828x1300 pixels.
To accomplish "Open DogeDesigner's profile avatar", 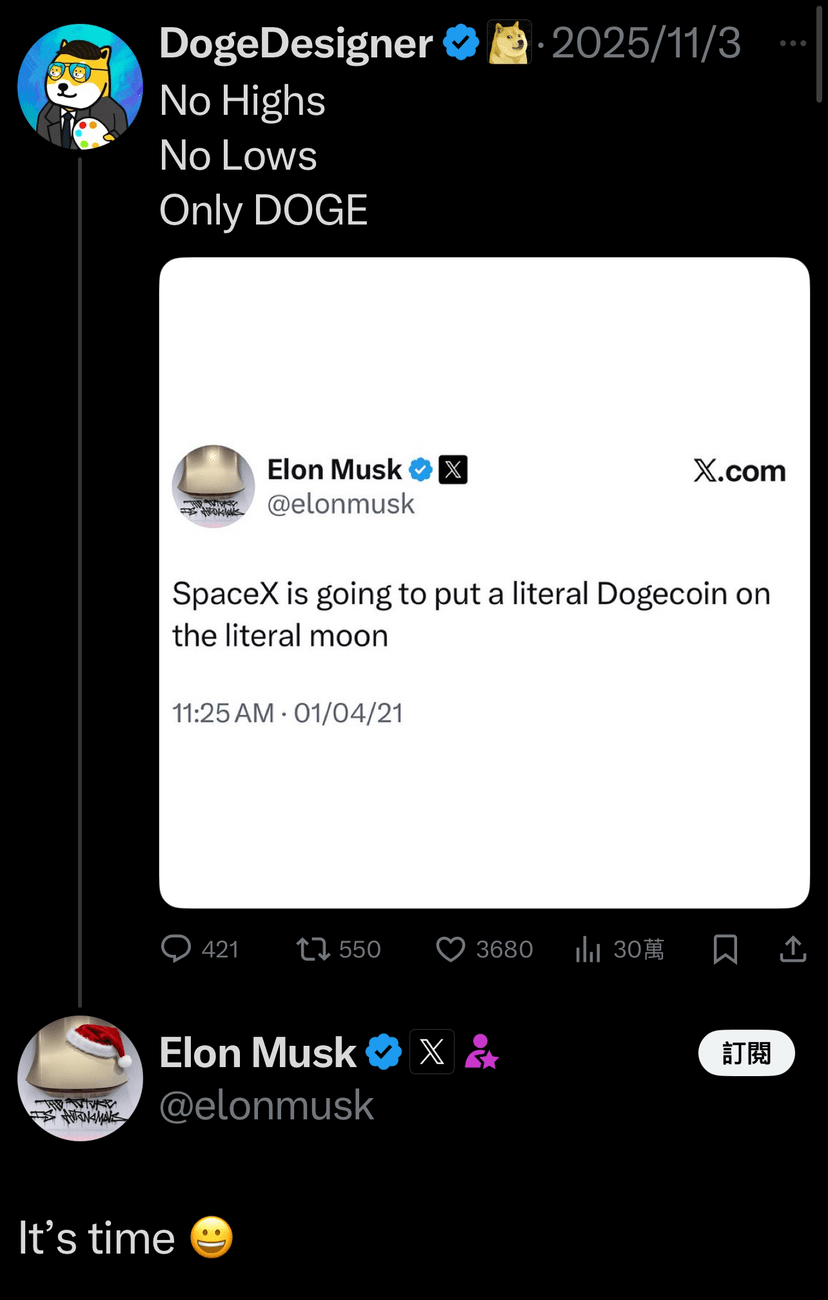I will (80, 87).
